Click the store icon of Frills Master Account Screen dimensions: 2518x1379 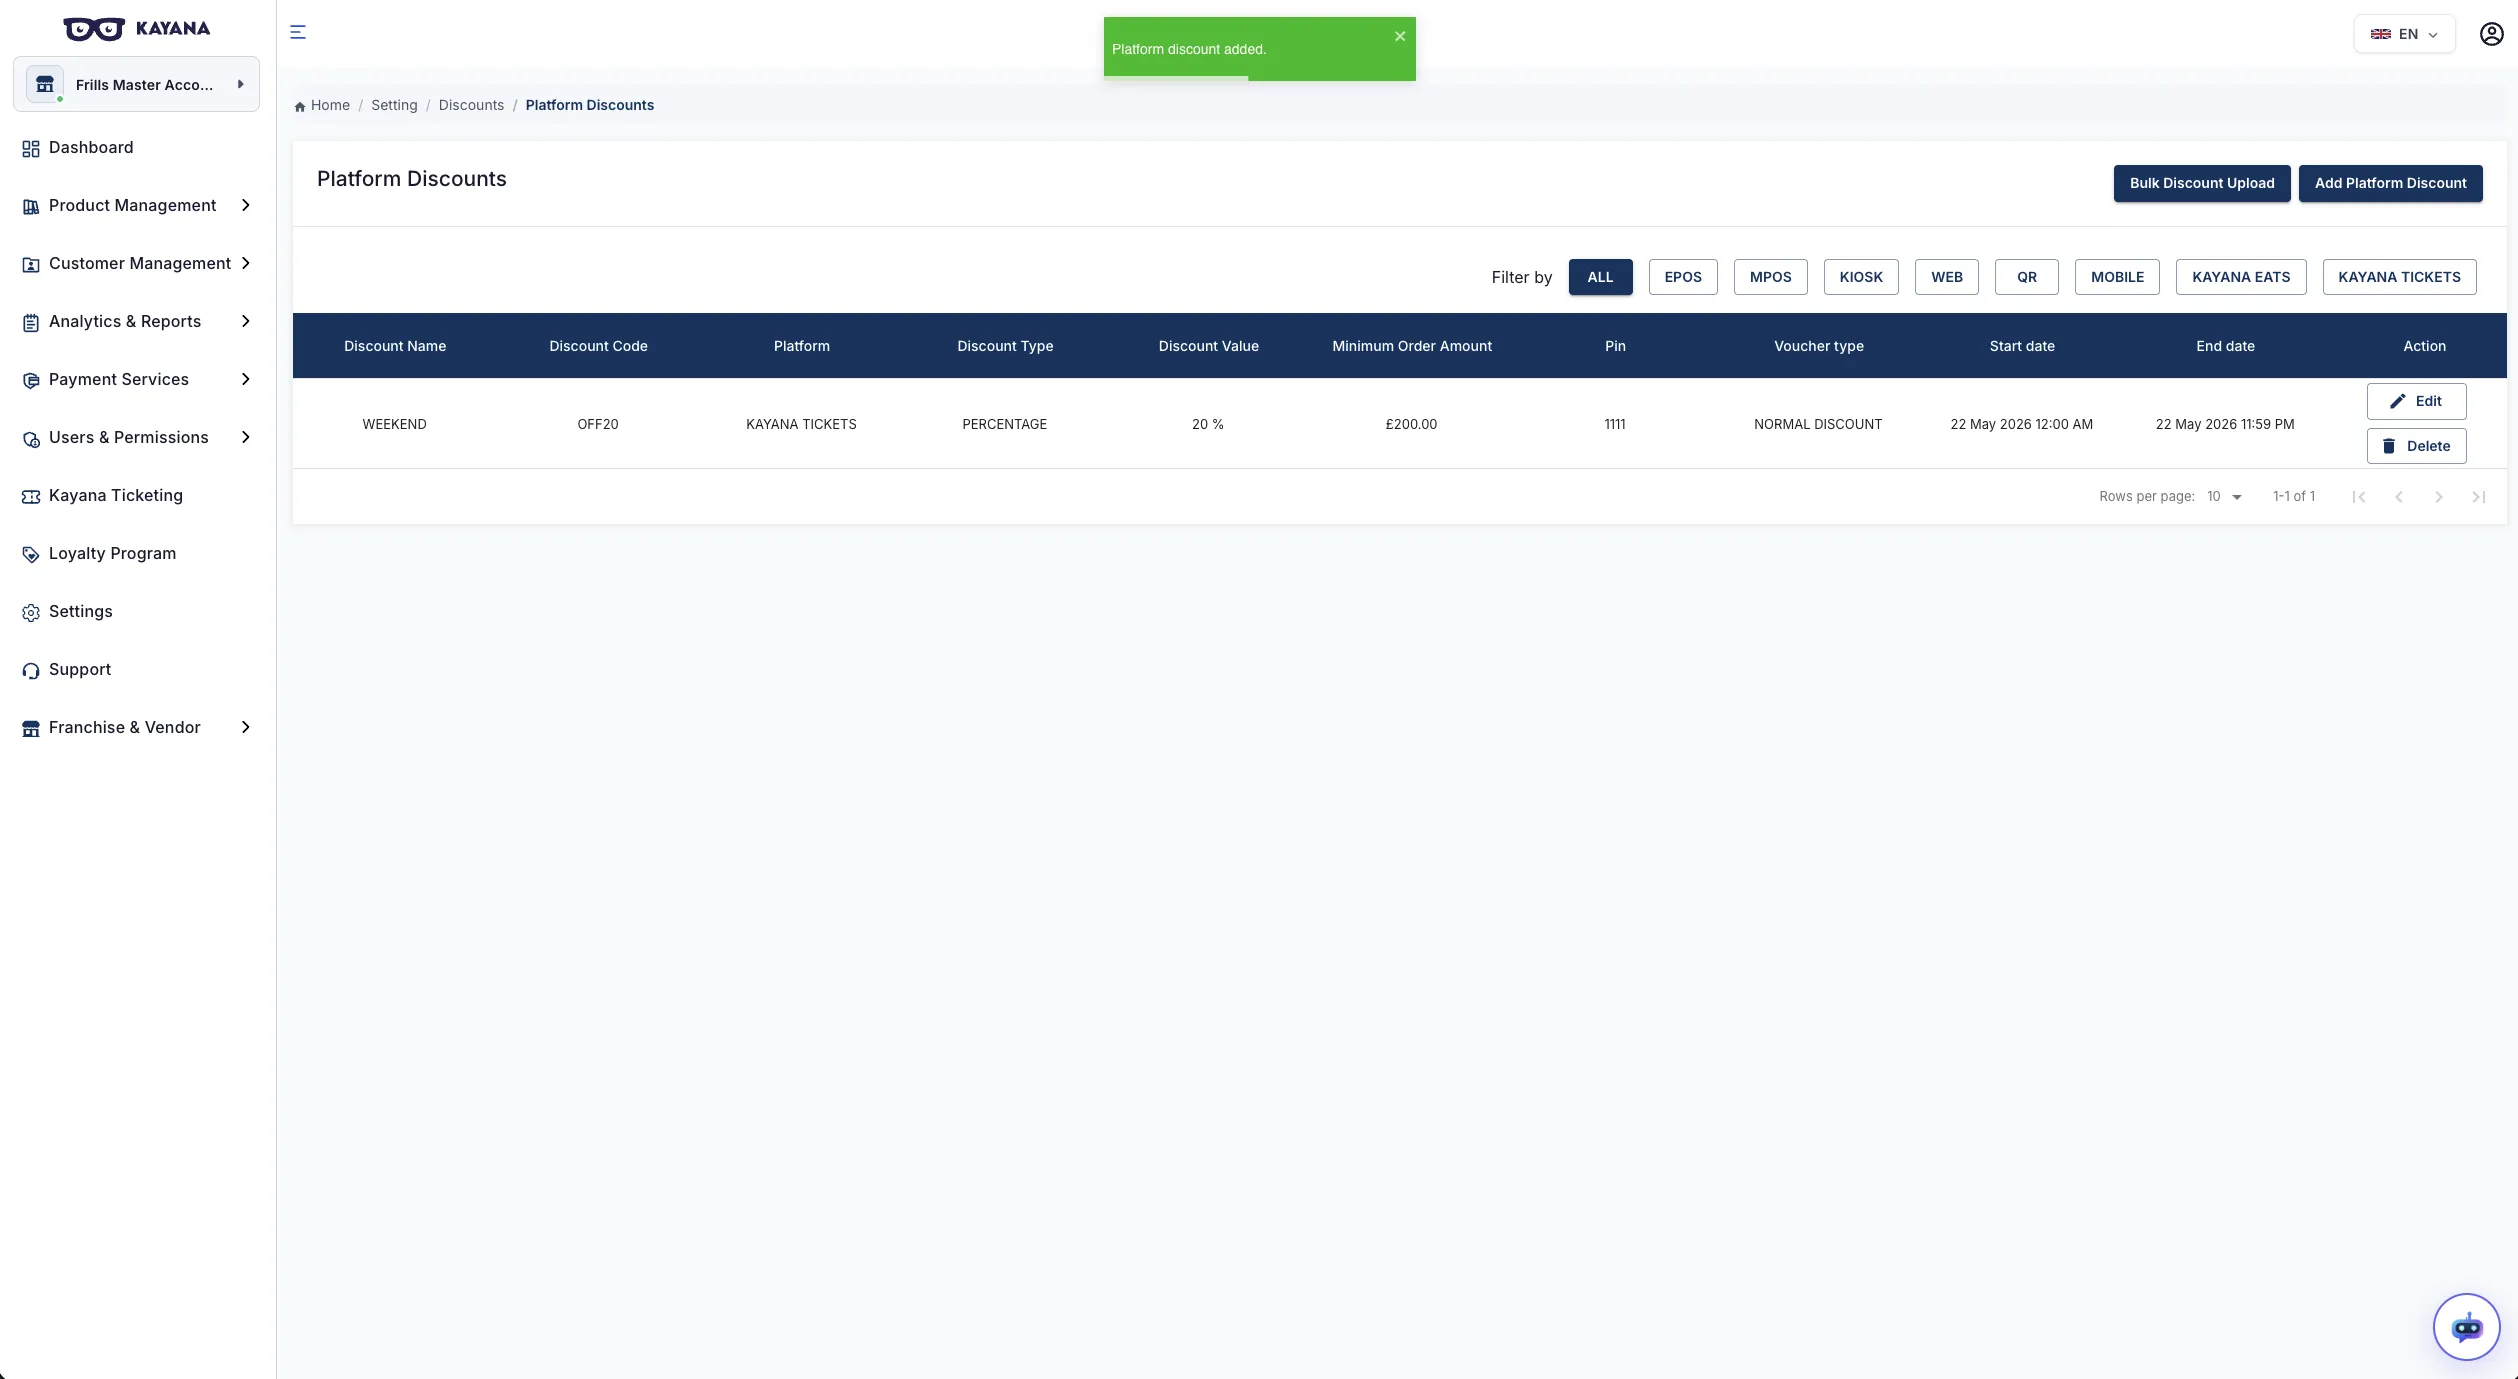[x=45, y=84]
